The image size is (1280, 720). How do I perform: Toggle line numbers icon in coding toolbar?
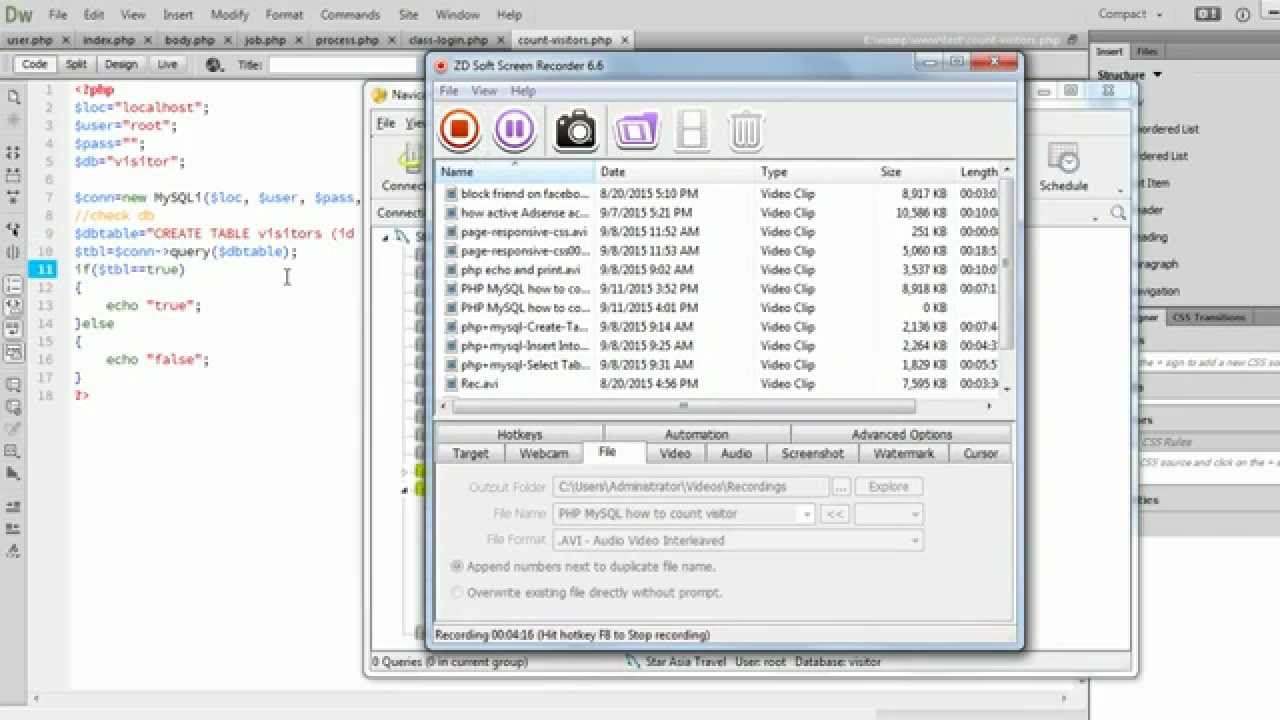(14, 285)
